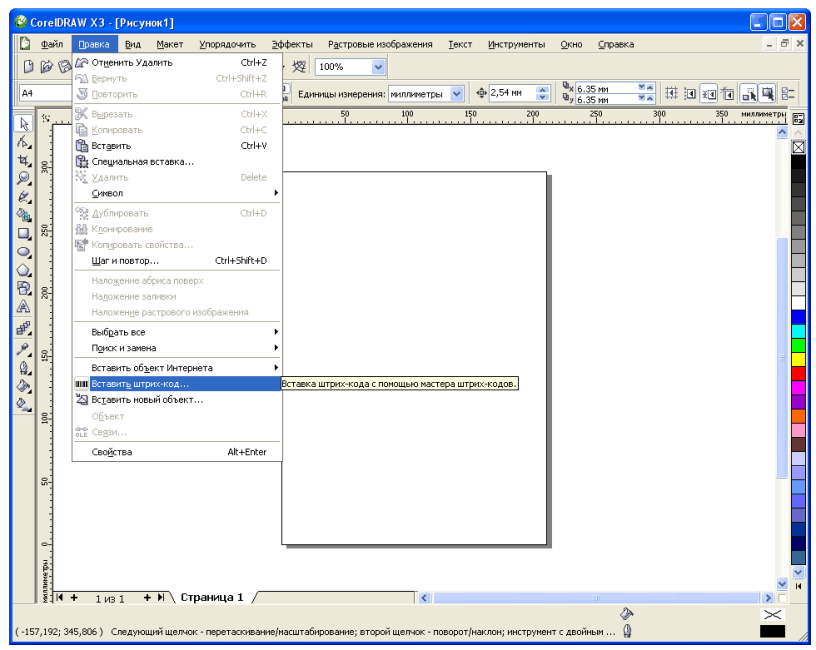
Task: Choose Отменить Удалить in the menu
Action: coord(177,62)
